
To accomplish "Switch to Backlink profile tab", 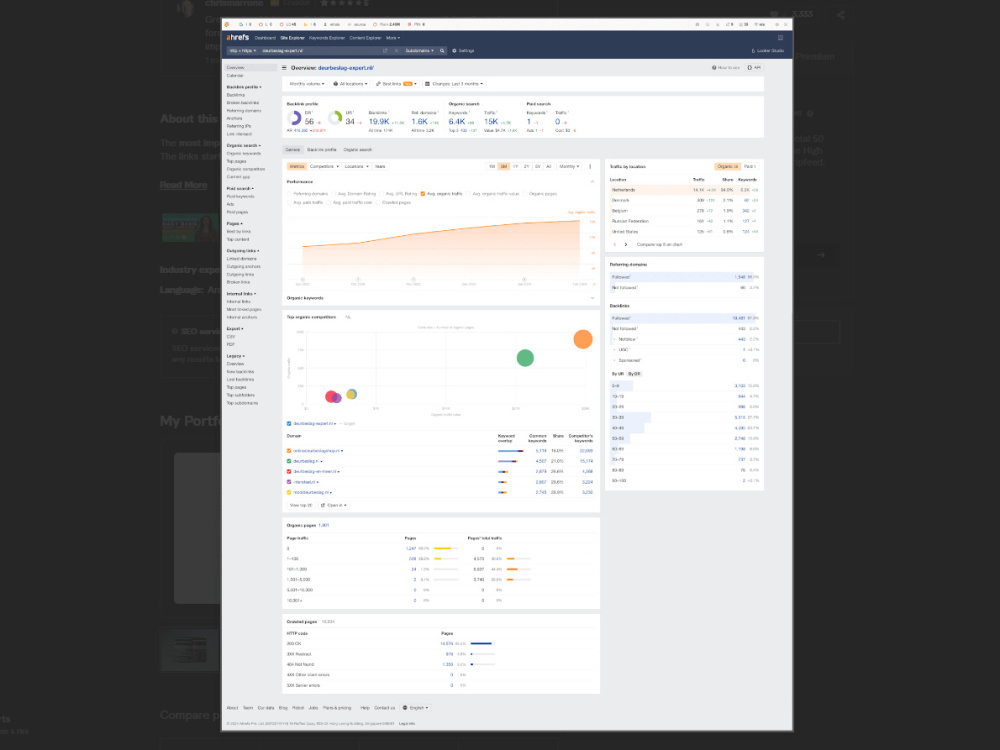I will [321, 150].
